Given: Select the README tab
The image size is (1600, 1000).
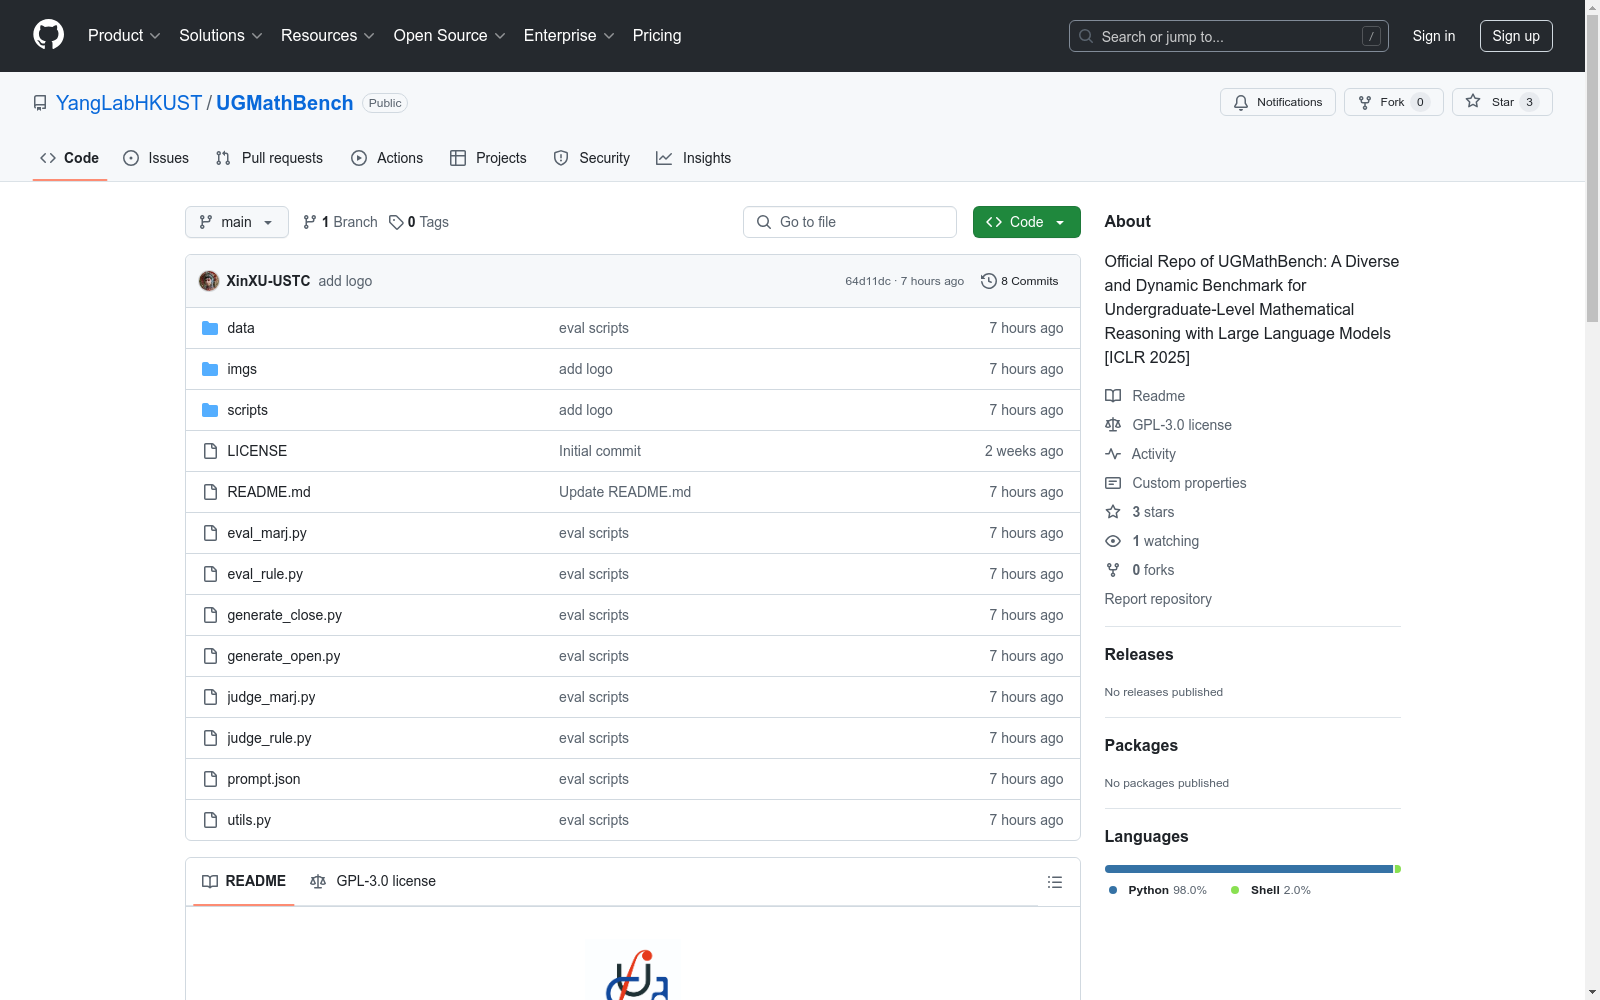Looking at the screenshot, I should click(244, 881).
